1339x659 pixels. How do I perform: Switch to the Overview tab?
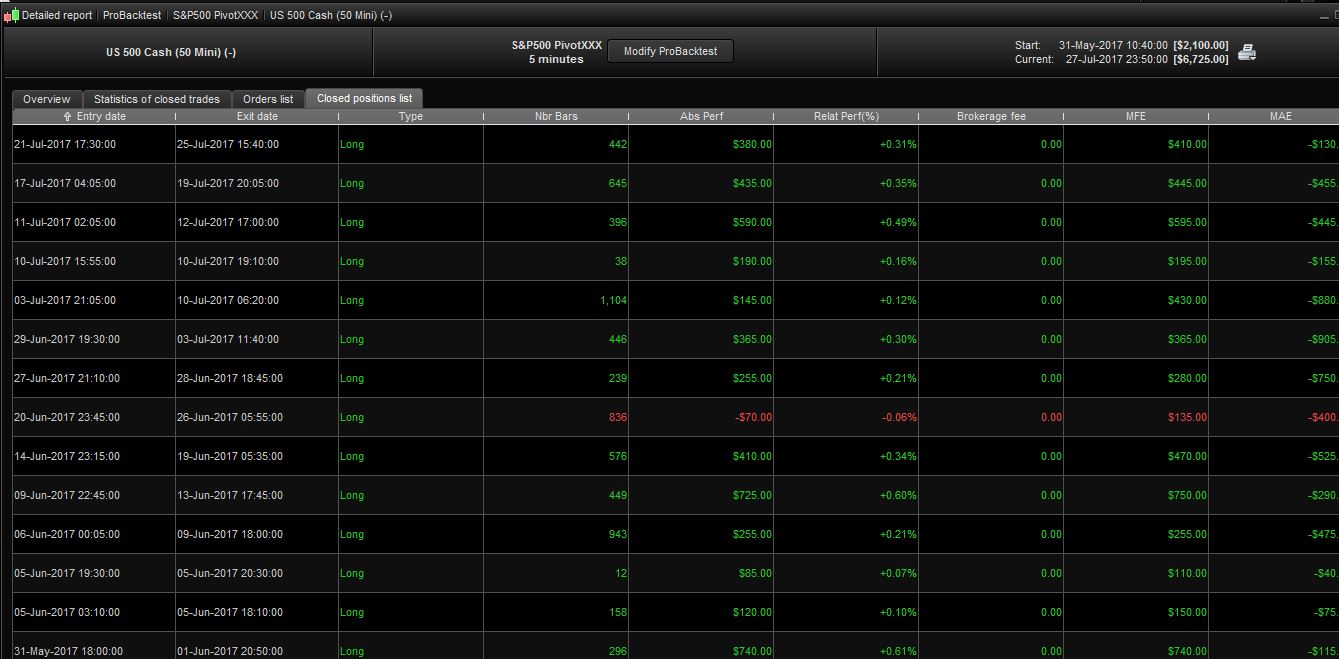coord(47,99)
